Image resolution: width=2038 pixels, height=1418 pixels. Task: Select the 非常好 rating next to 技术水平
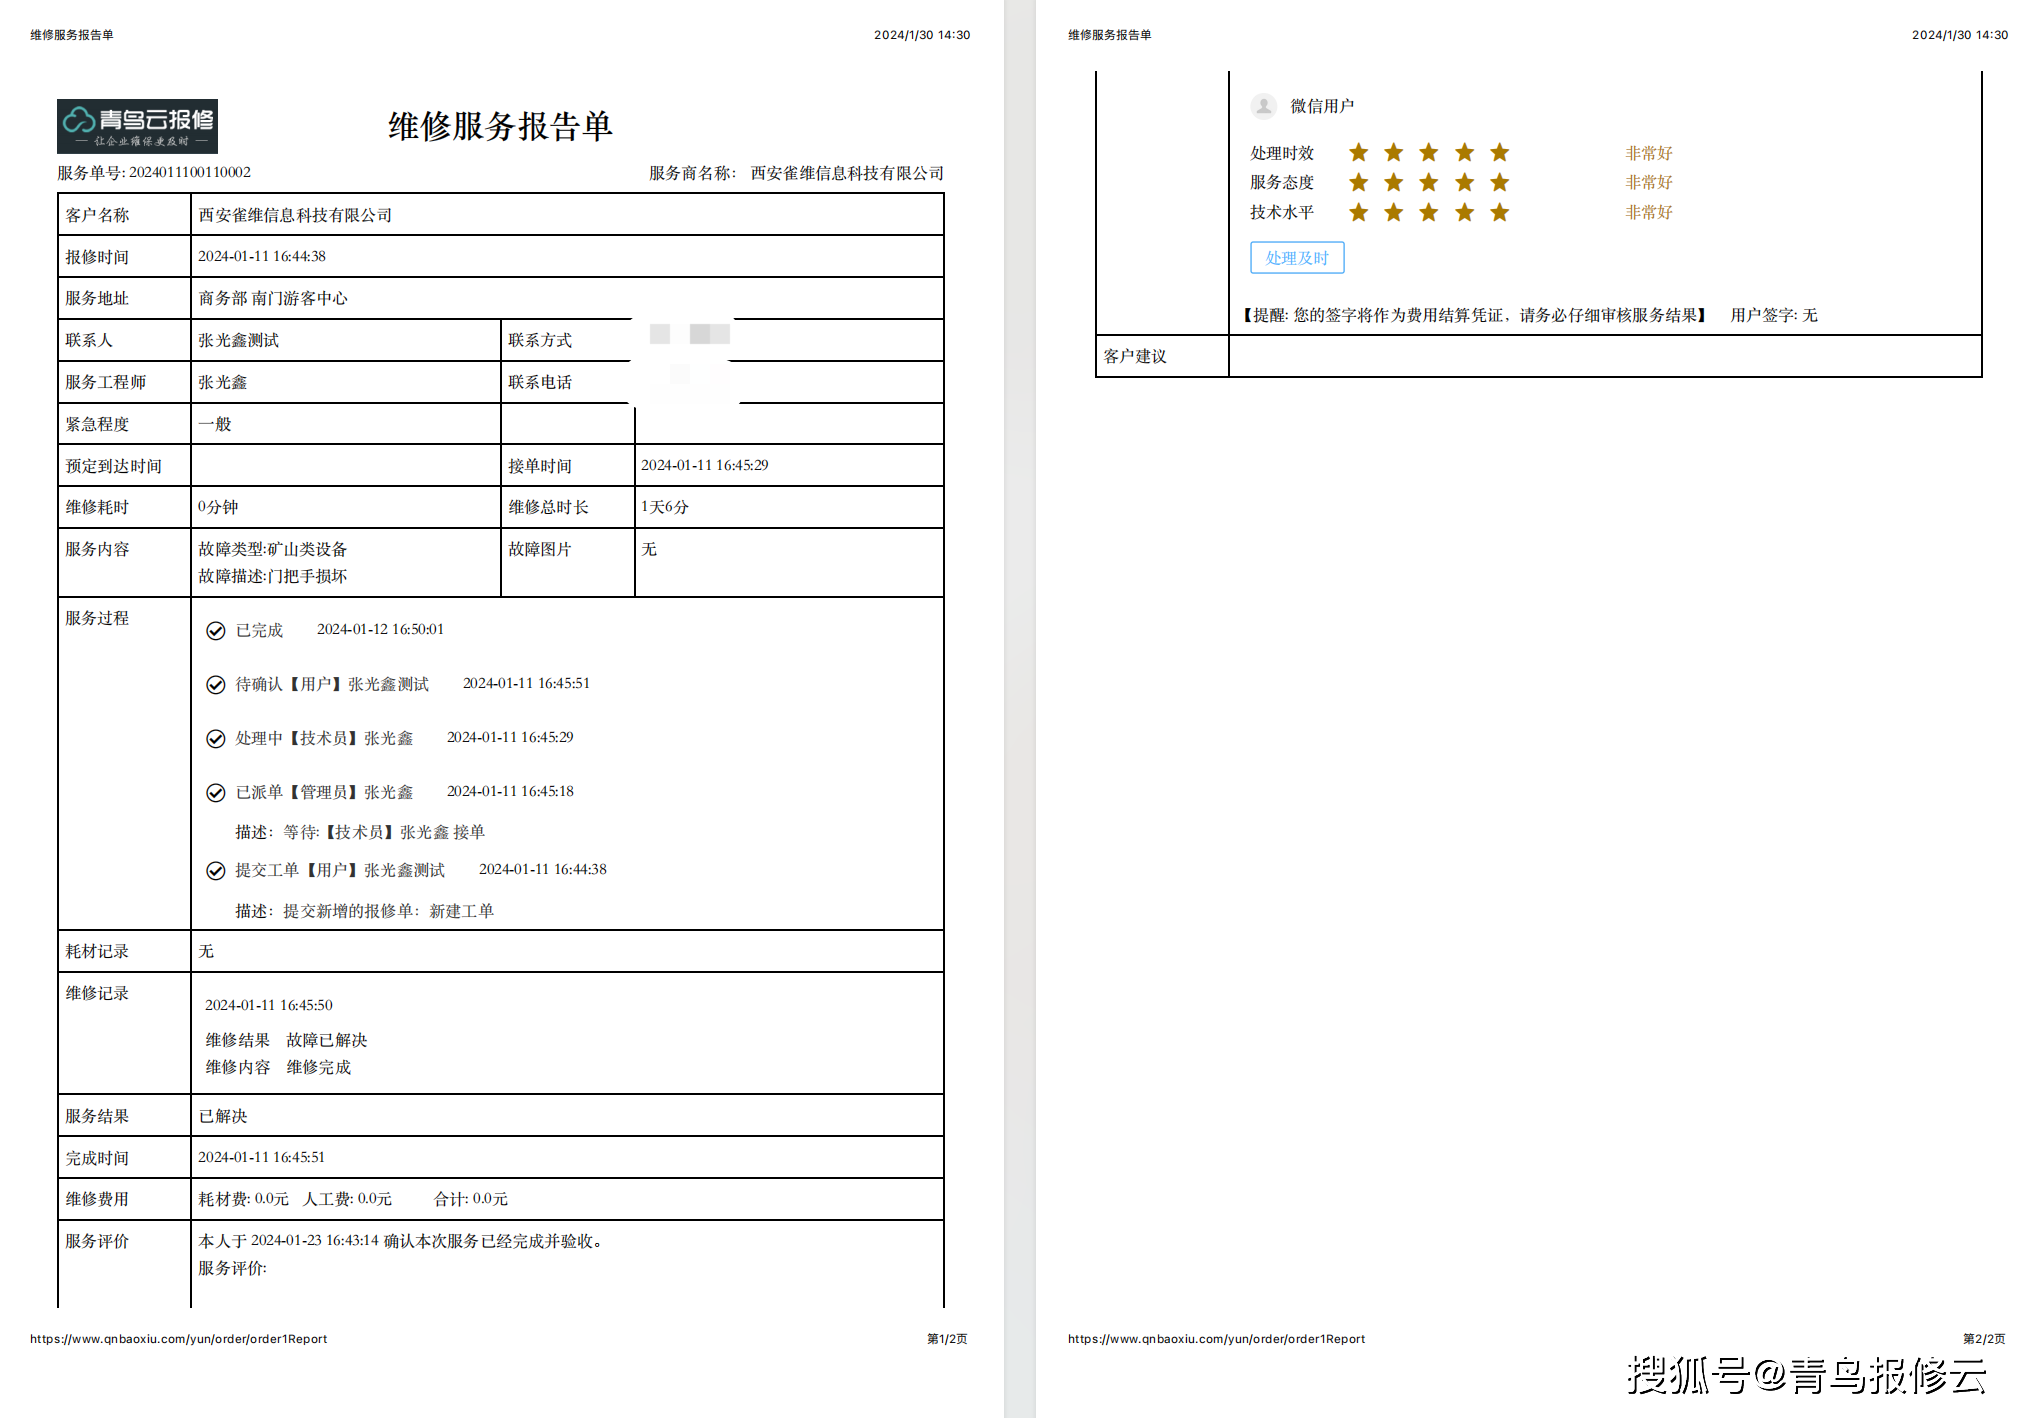pos(1649,212)
